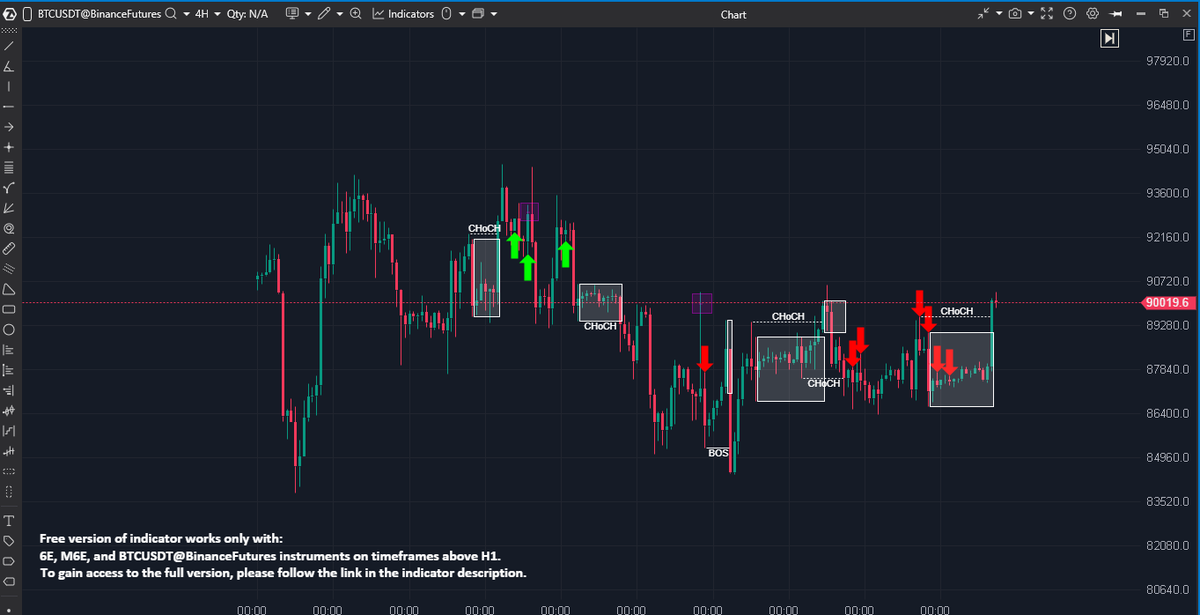This screenshot has height=615, width=1200.
Task: Select the text T tool
Action: point(9,521)
